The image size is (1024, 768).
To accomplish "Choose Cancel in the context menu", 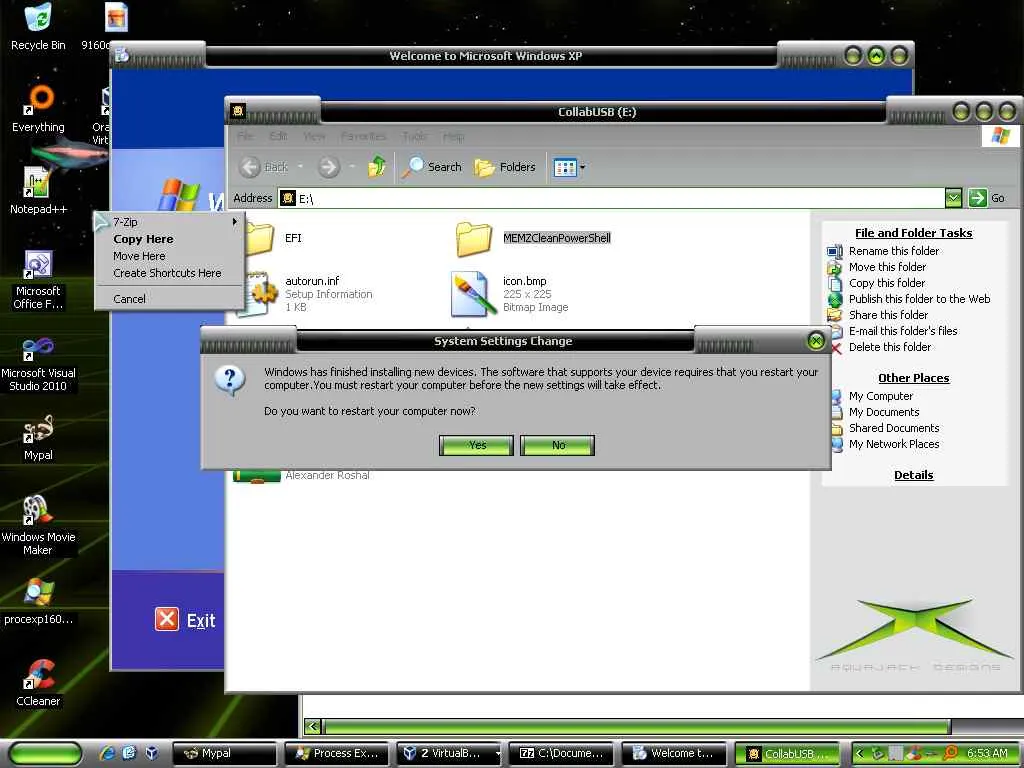I will (170, 298).
